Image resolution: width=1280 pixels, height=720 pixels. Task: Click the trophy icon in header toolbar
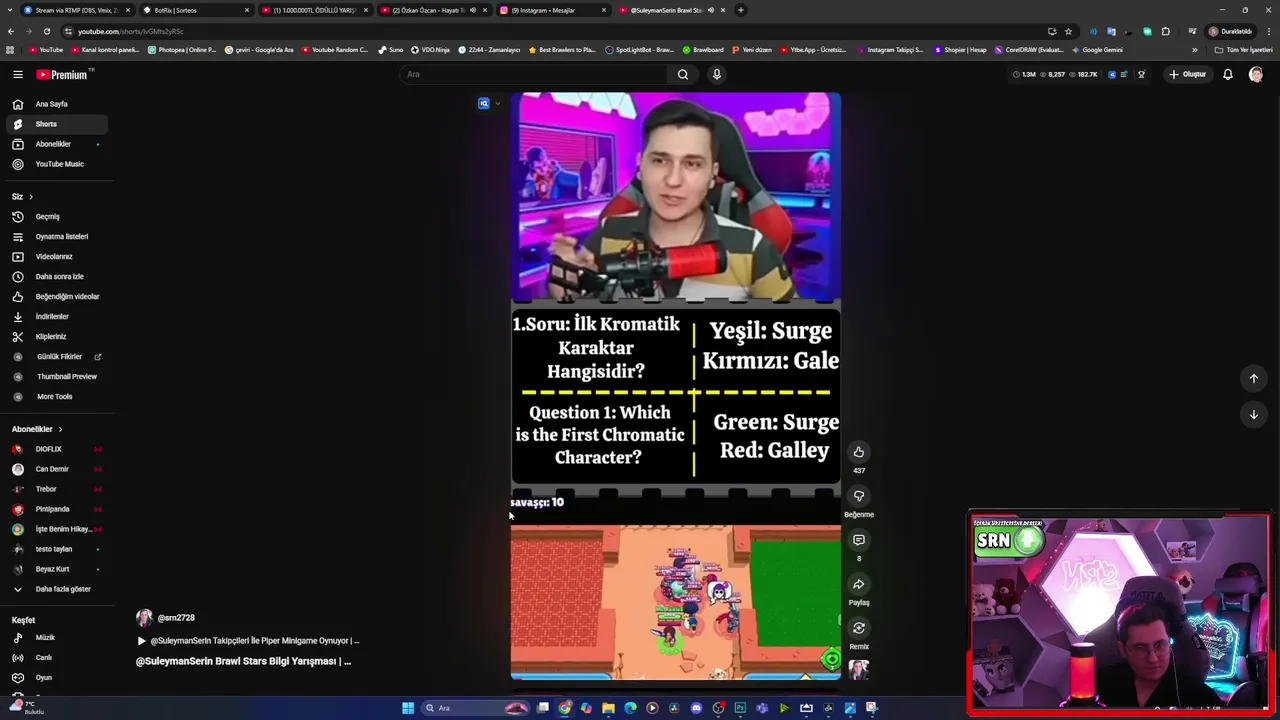[x=1141, y=74]
